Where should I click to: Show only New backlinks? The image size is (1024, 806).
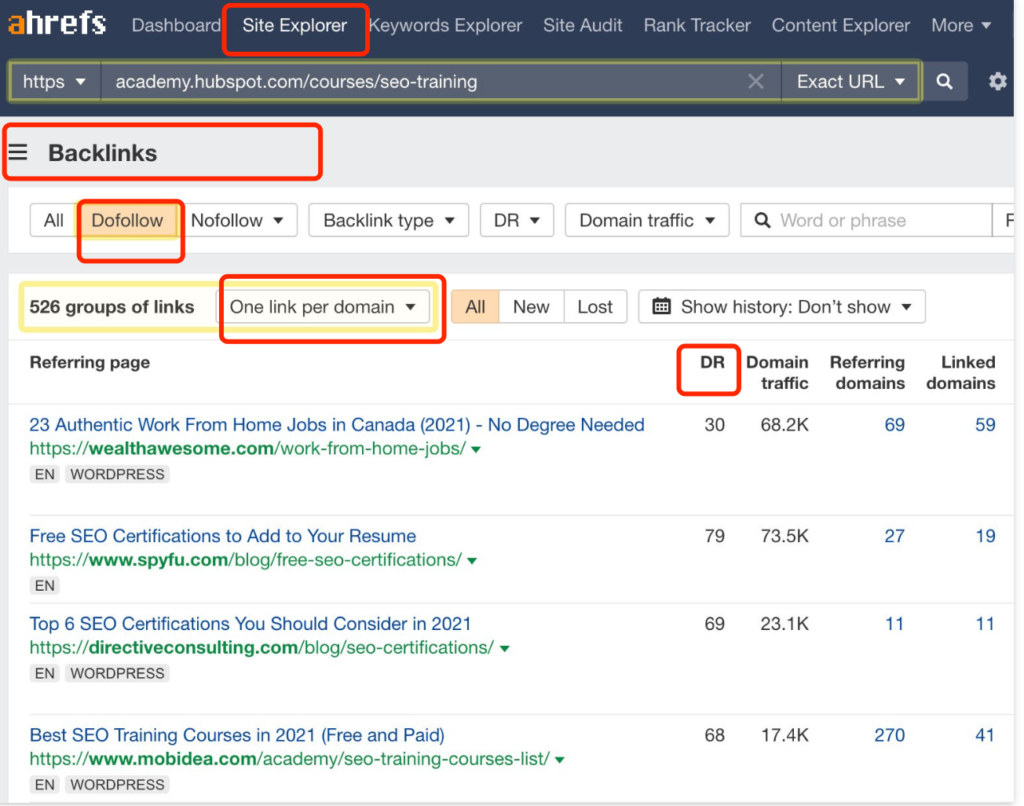(x=531, y=306)
